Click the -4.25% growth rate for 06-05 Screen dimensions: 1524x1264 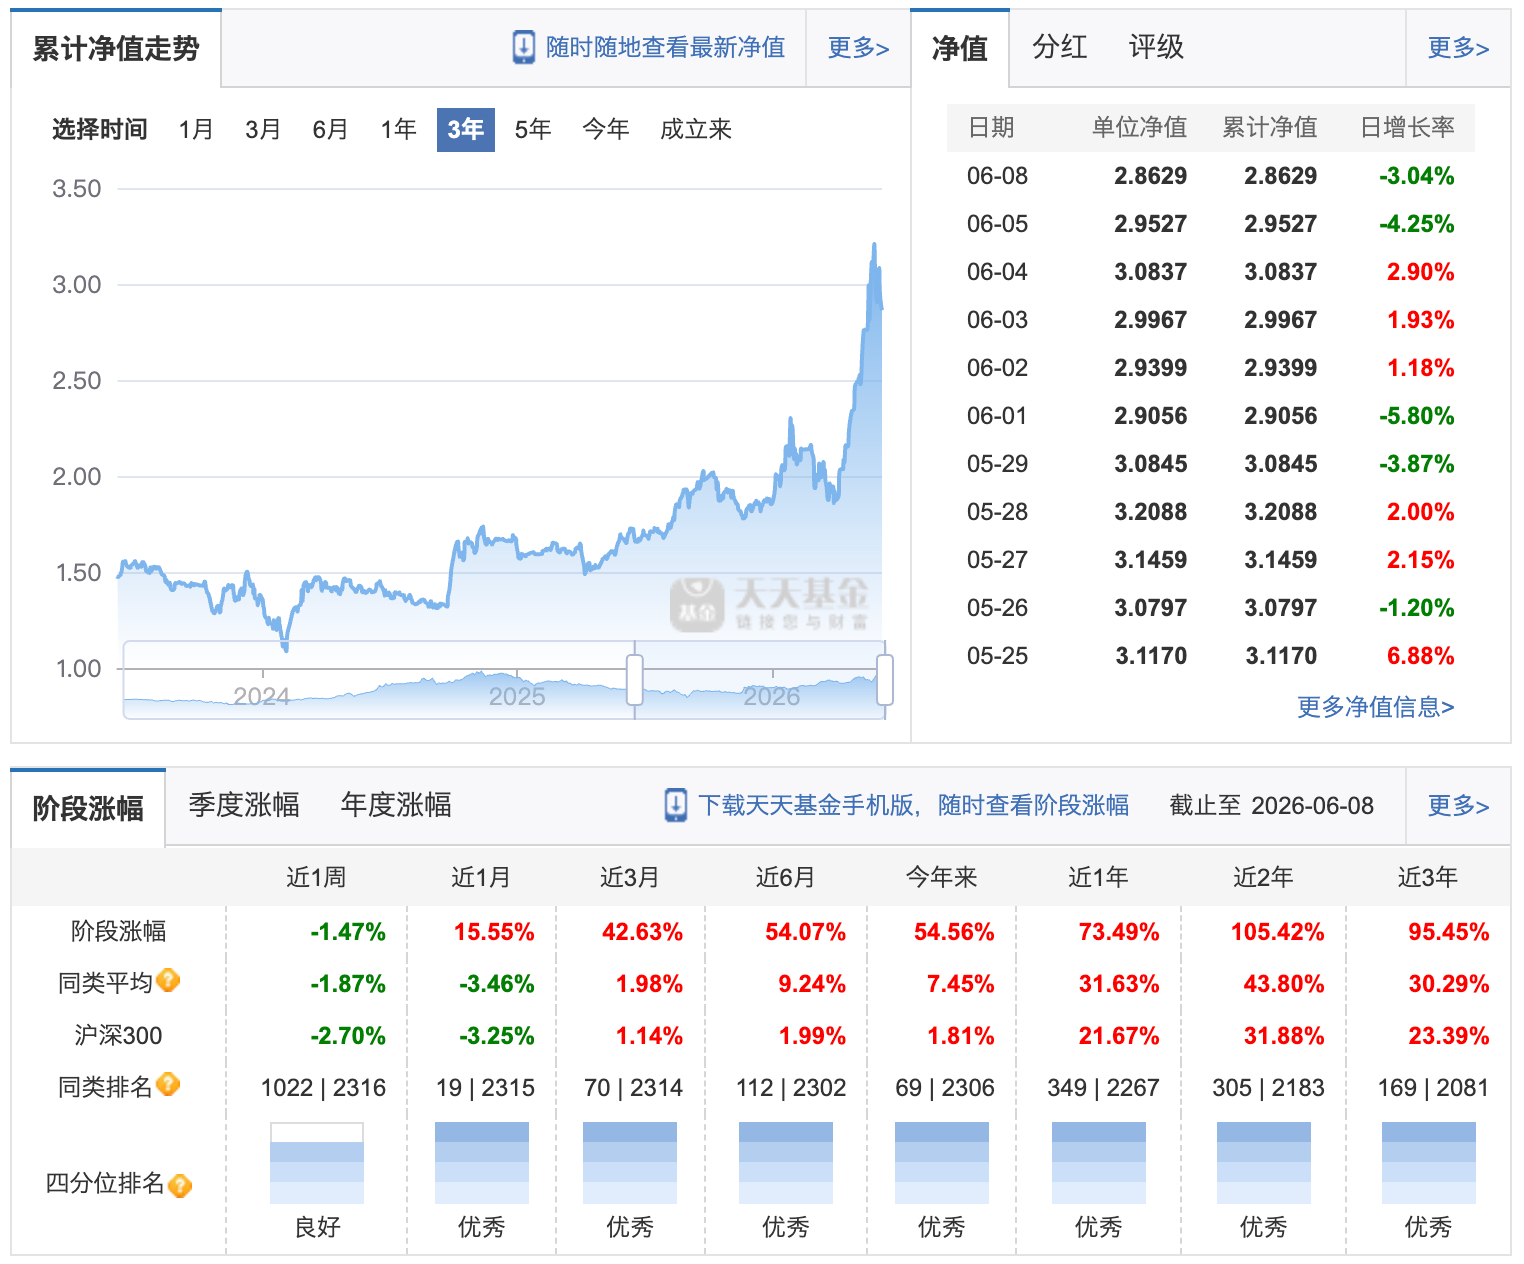tap(1417, 224)
